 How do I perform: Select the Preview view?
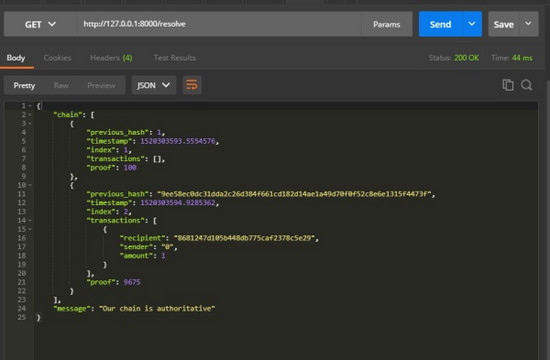tap(101, 85)
